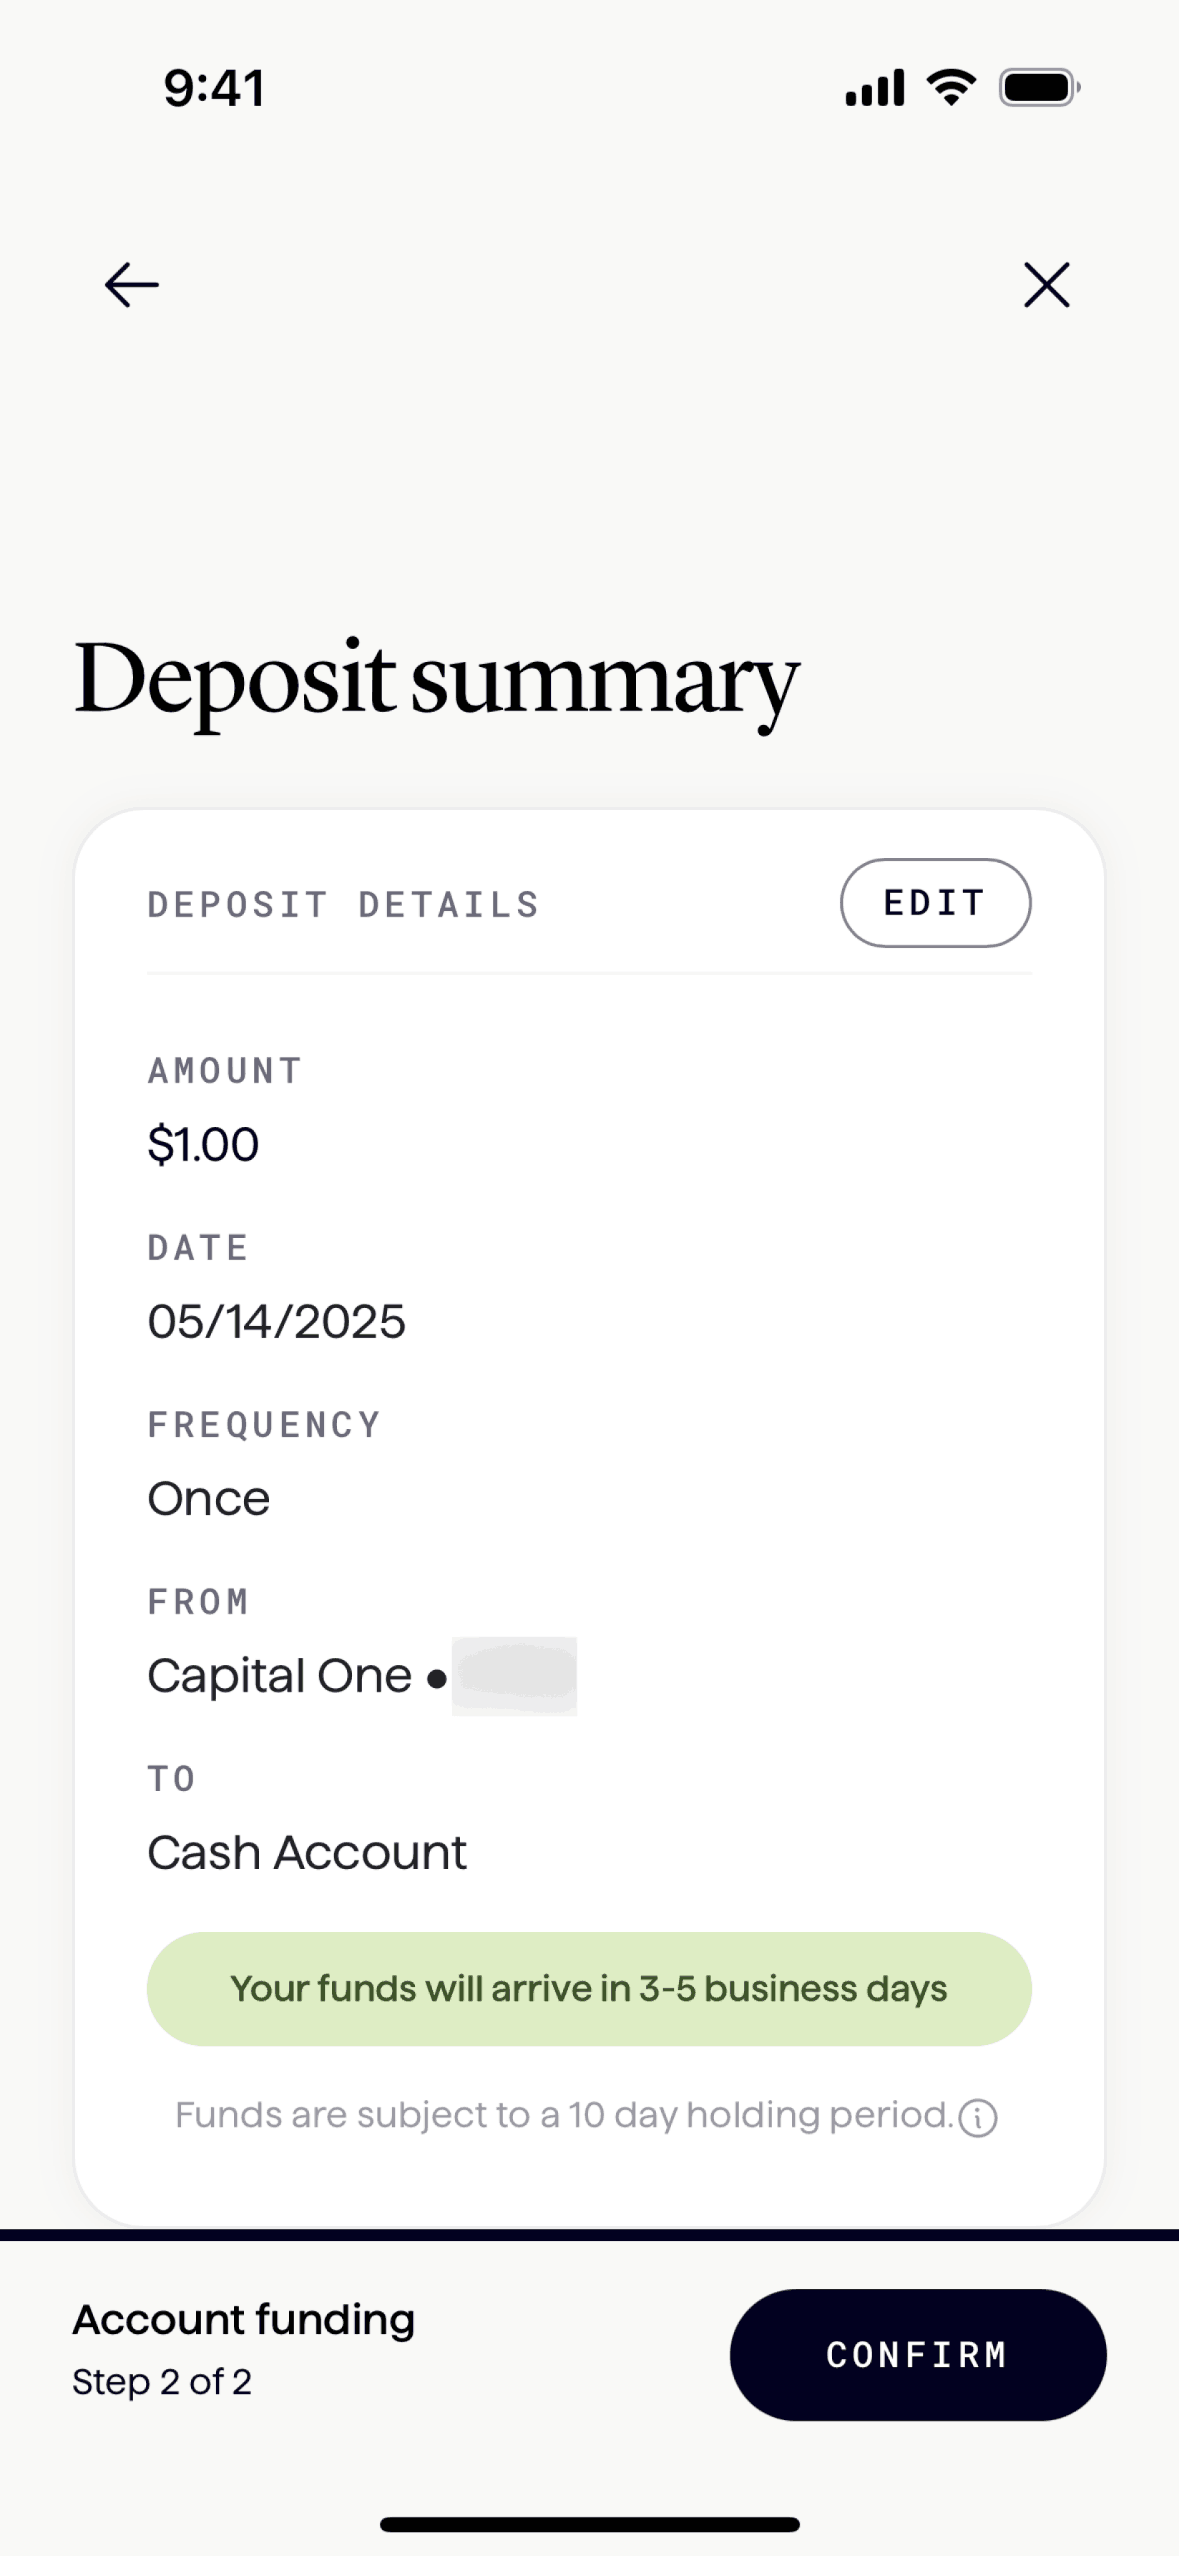The image size is (1179, 2556).
Task: Confirm the deposit
Action: [x=917, y=2354]
